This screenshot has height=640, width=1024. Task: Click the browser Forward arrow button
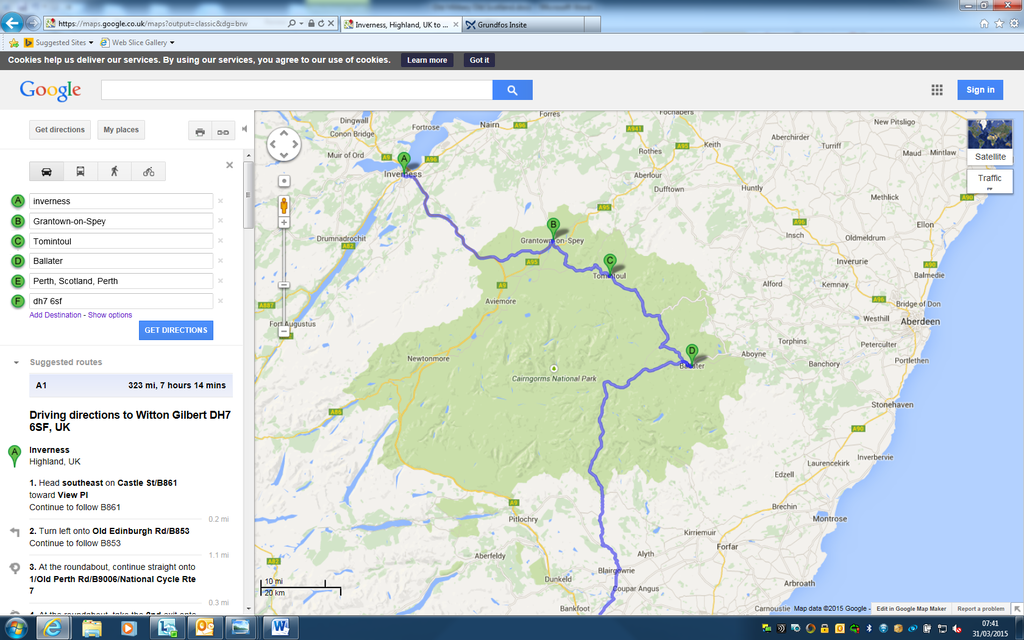tap(32, 24)
